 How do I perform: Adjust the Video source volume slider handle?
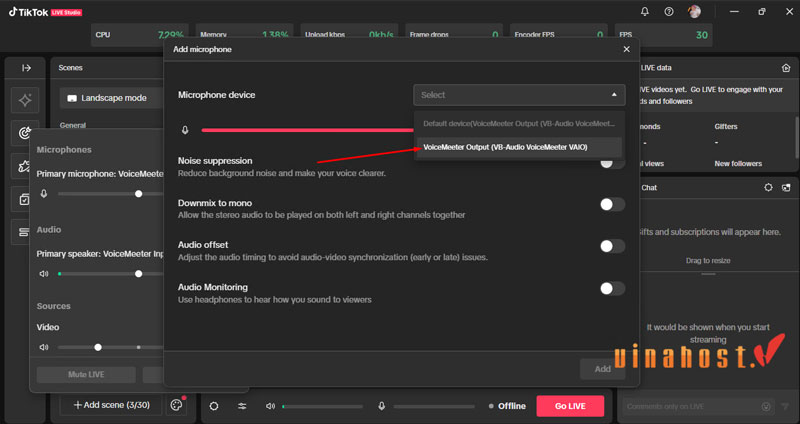tap(98, 347)
